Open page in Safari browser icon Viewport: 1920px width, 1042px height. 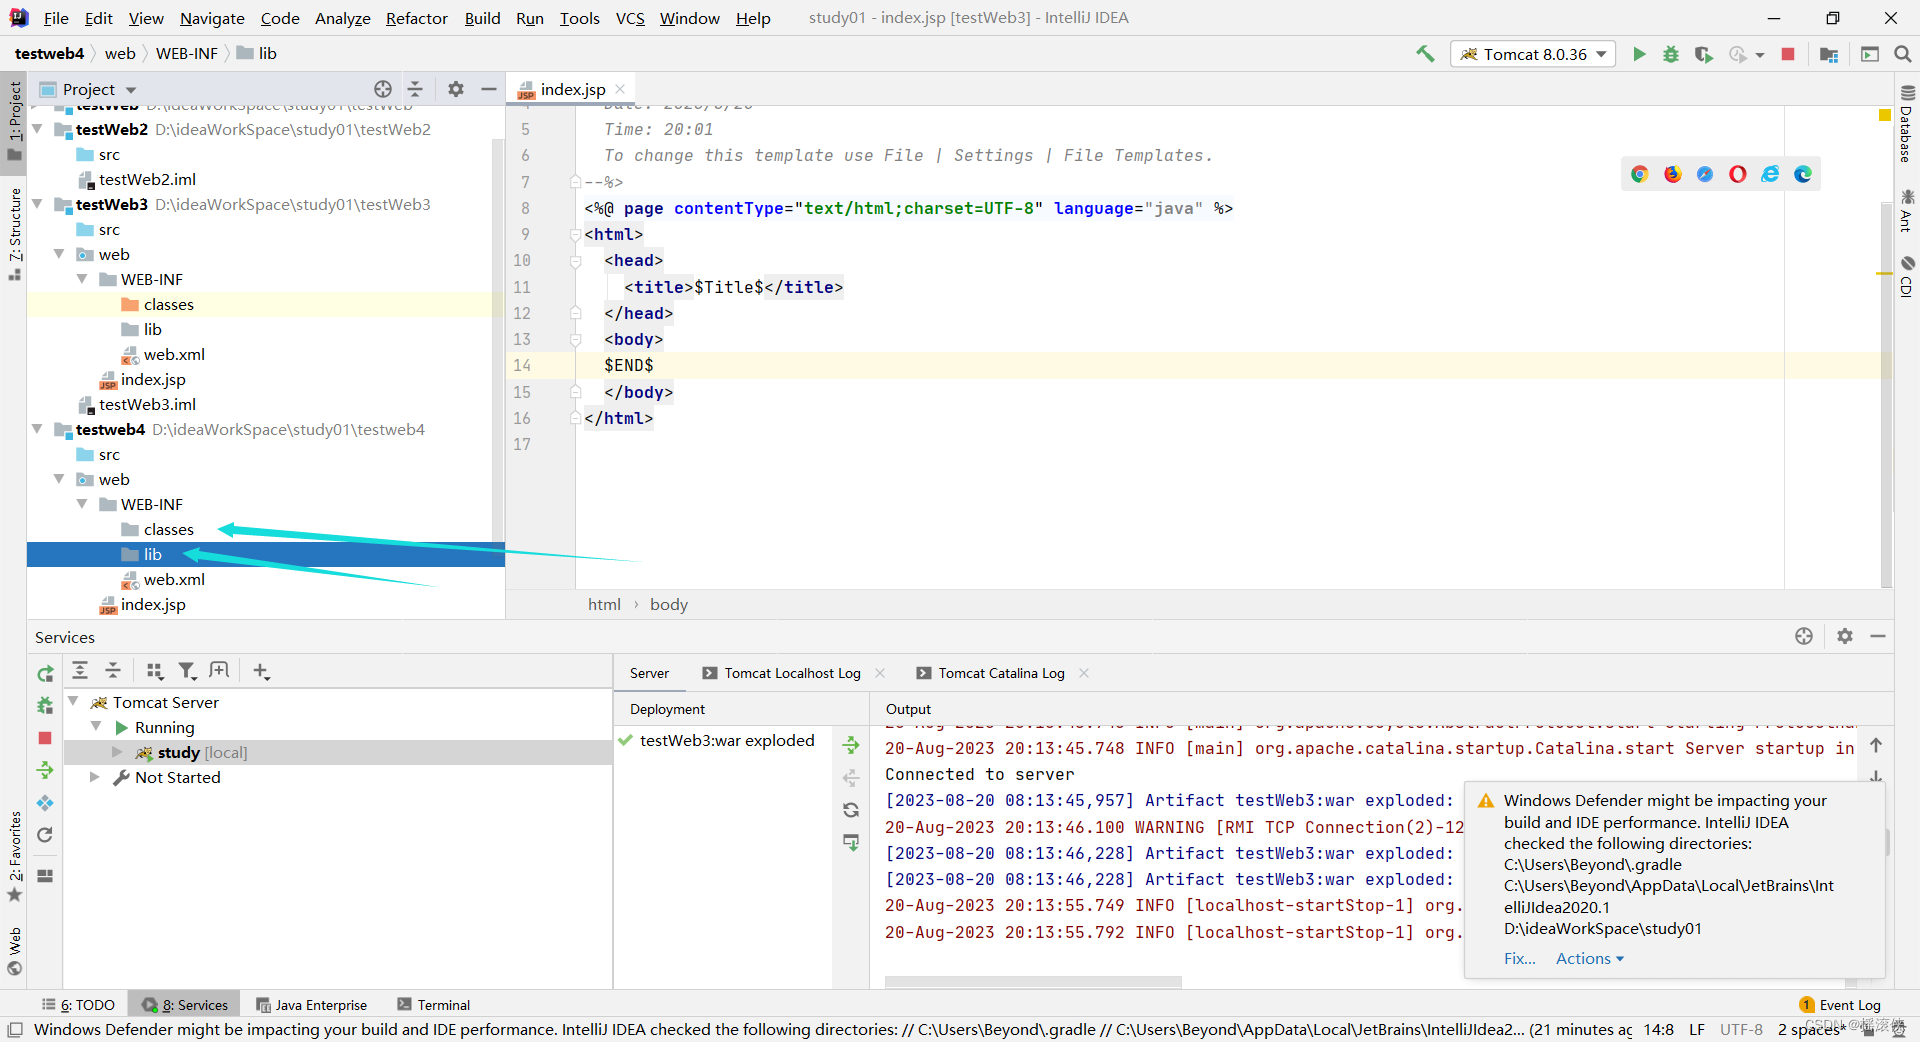1705,174
